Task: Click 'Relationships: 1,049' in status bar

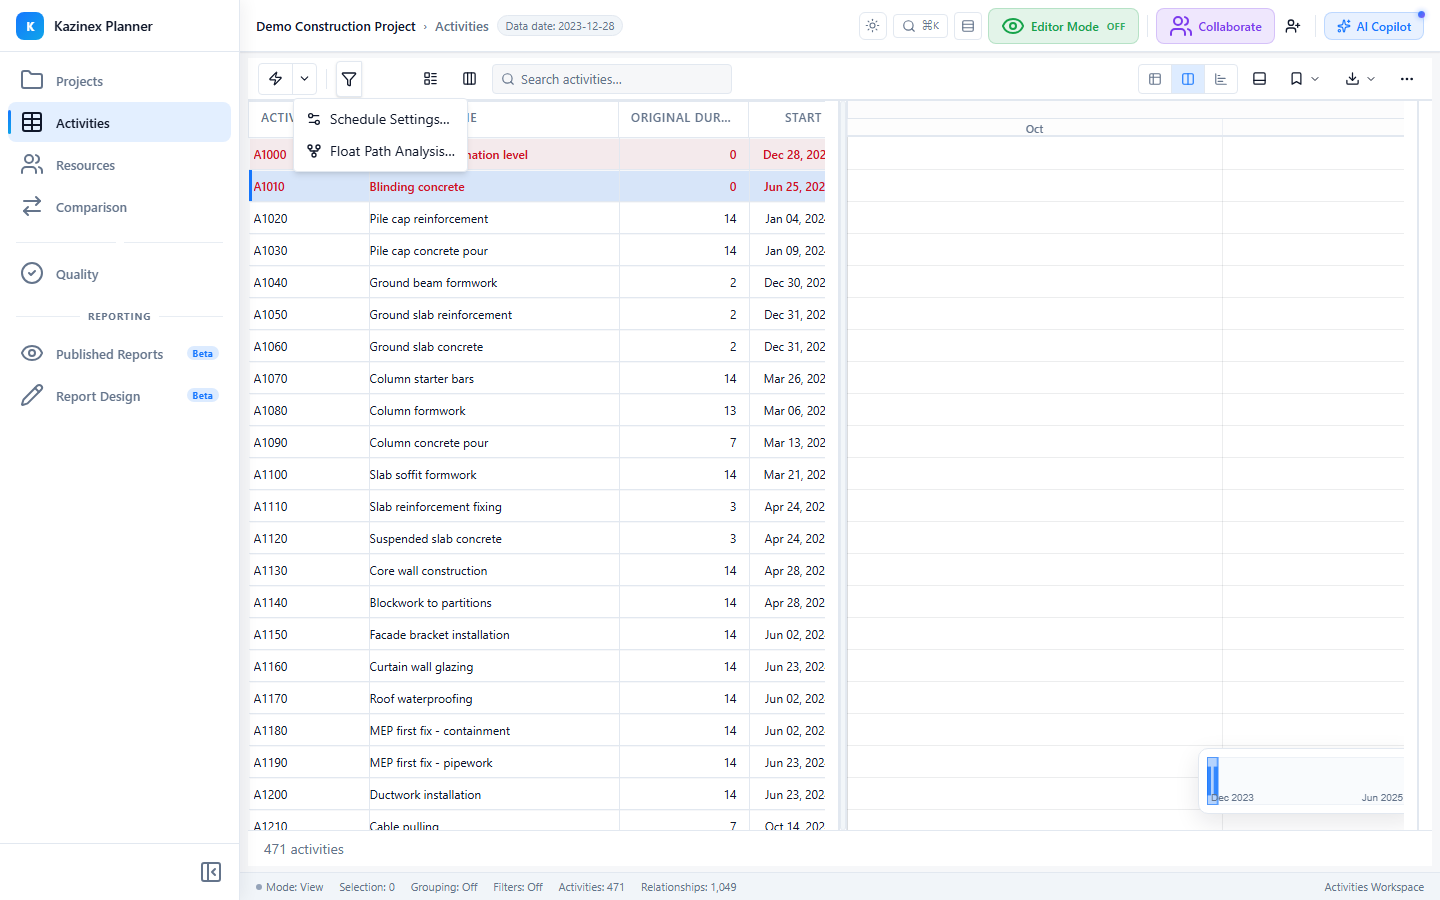Action: (x=689, y=887)
